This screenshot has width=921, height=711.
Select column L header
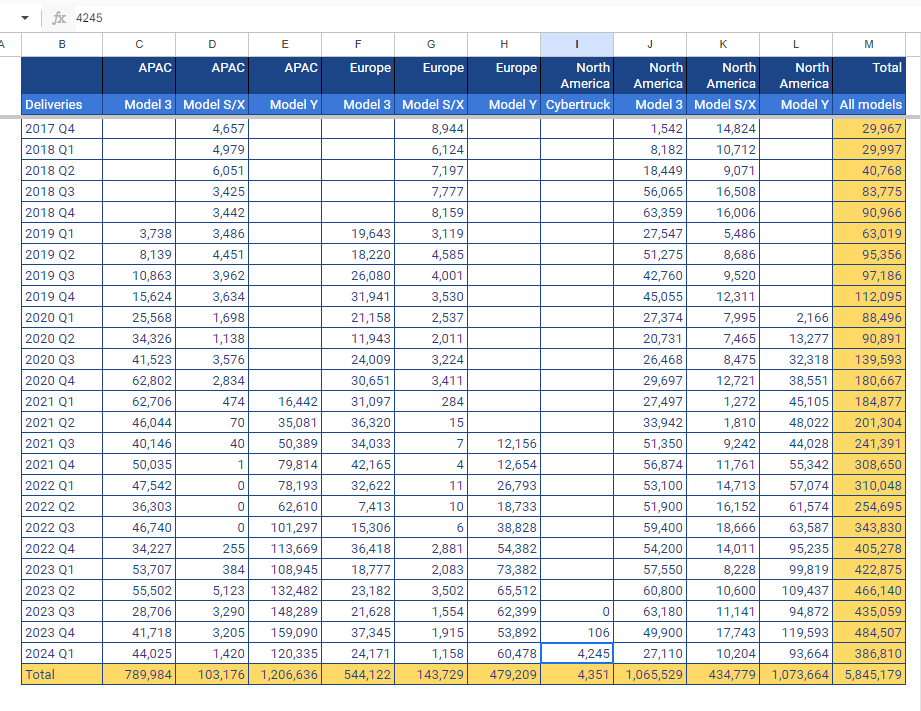pyautogui.click(x=796, y=44)
